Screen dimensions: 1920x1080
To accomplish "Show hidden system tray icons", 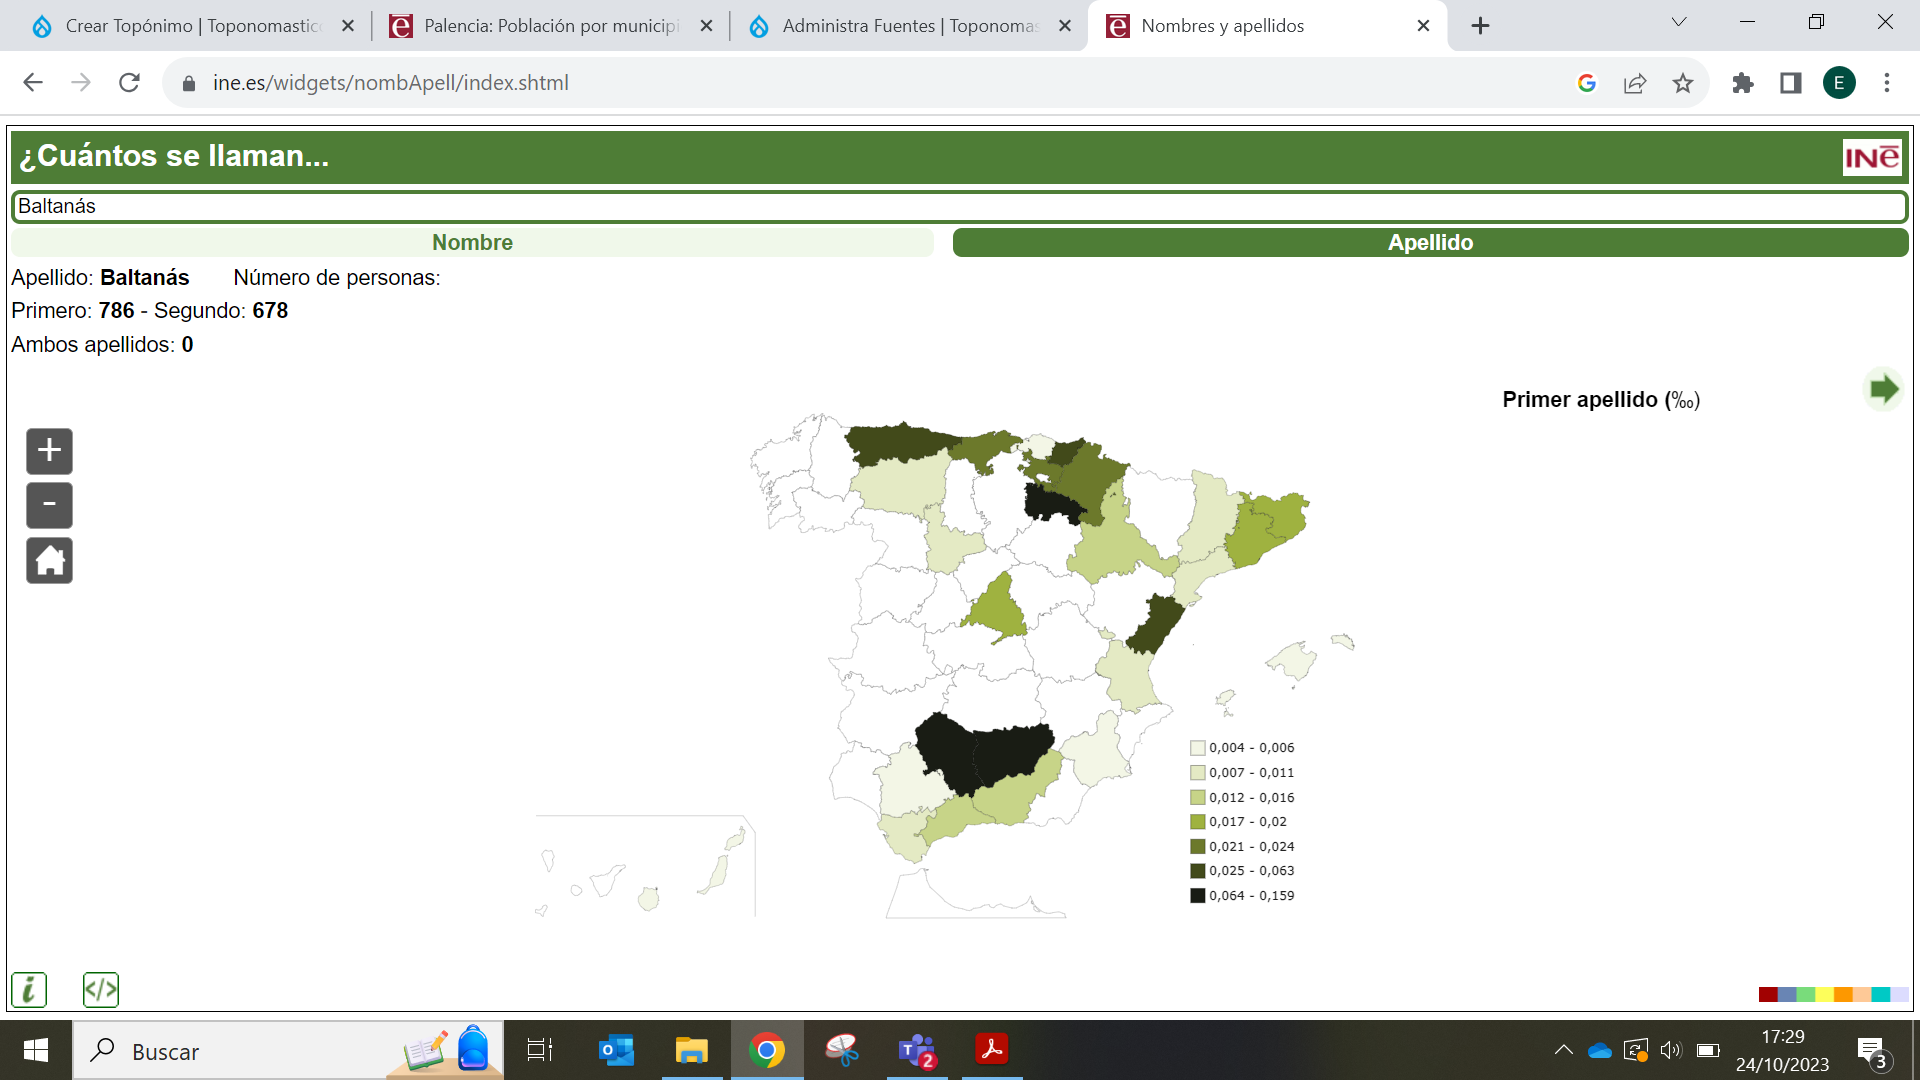I will click(1563, 1050).
